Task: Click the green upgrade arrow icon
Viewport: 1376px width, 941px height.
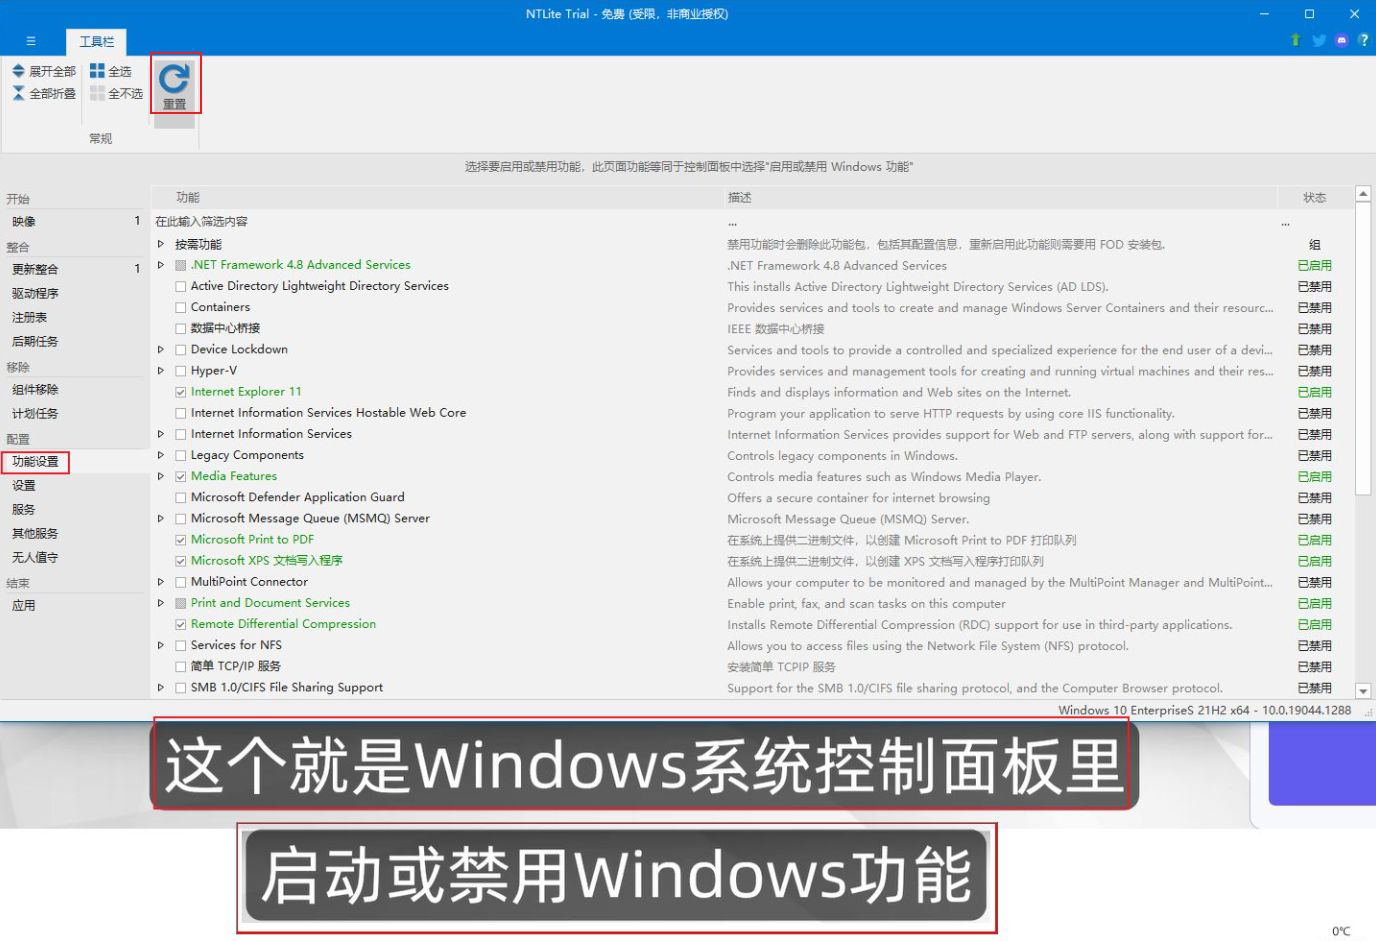Action: point(1295,40)
